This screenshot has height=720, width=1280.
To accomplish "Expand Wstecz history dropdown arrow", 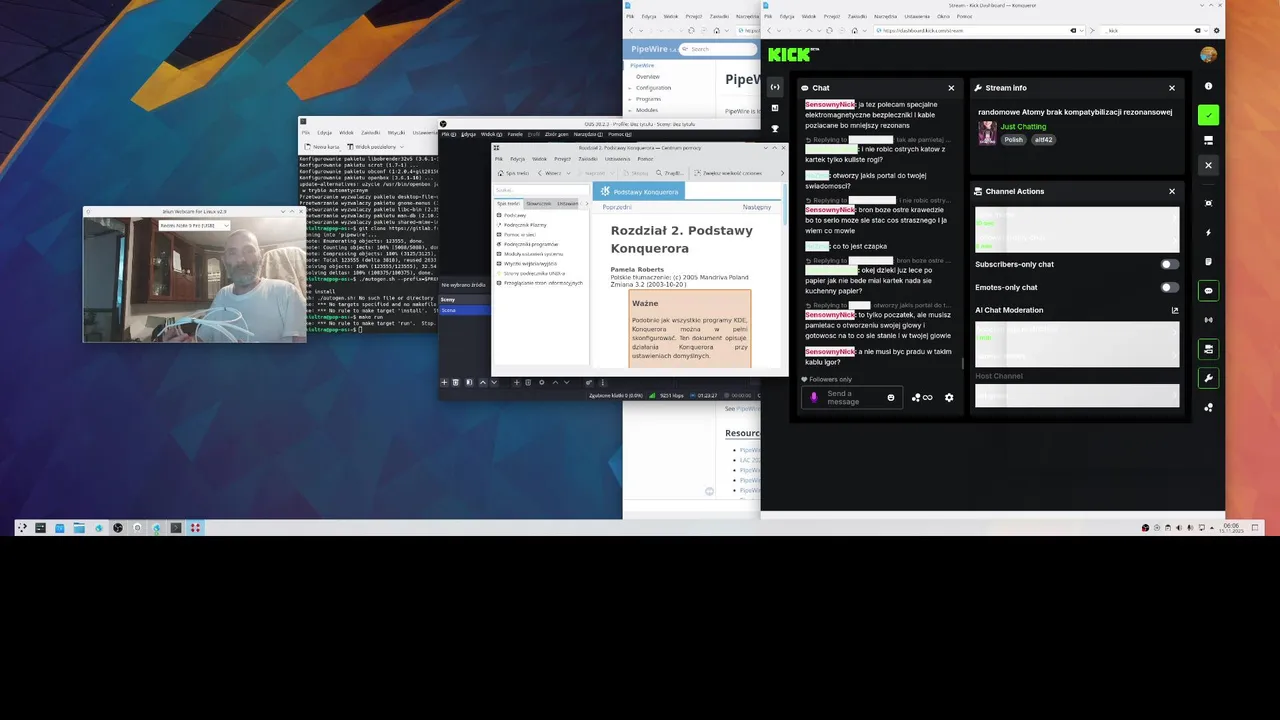I will tap(568, 173).
